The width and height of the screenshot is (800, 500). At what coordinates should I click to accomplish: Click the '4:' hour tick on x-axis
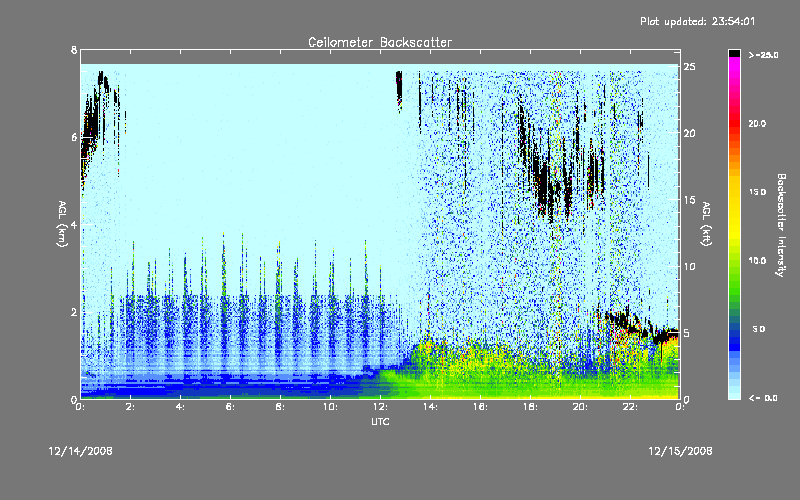pos(181,407)
